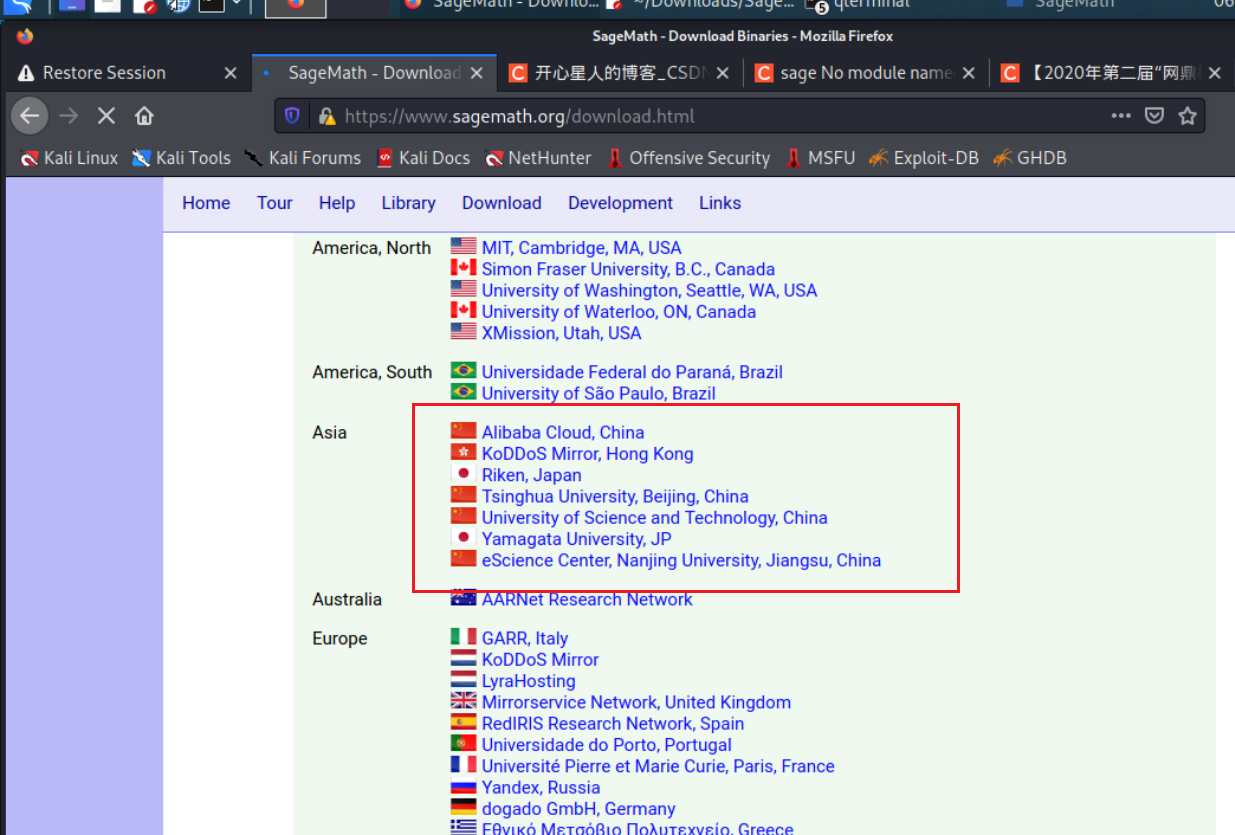Open tracking protection shield panel
This screenshot has width=1235, height=835.
coord(292,116)
